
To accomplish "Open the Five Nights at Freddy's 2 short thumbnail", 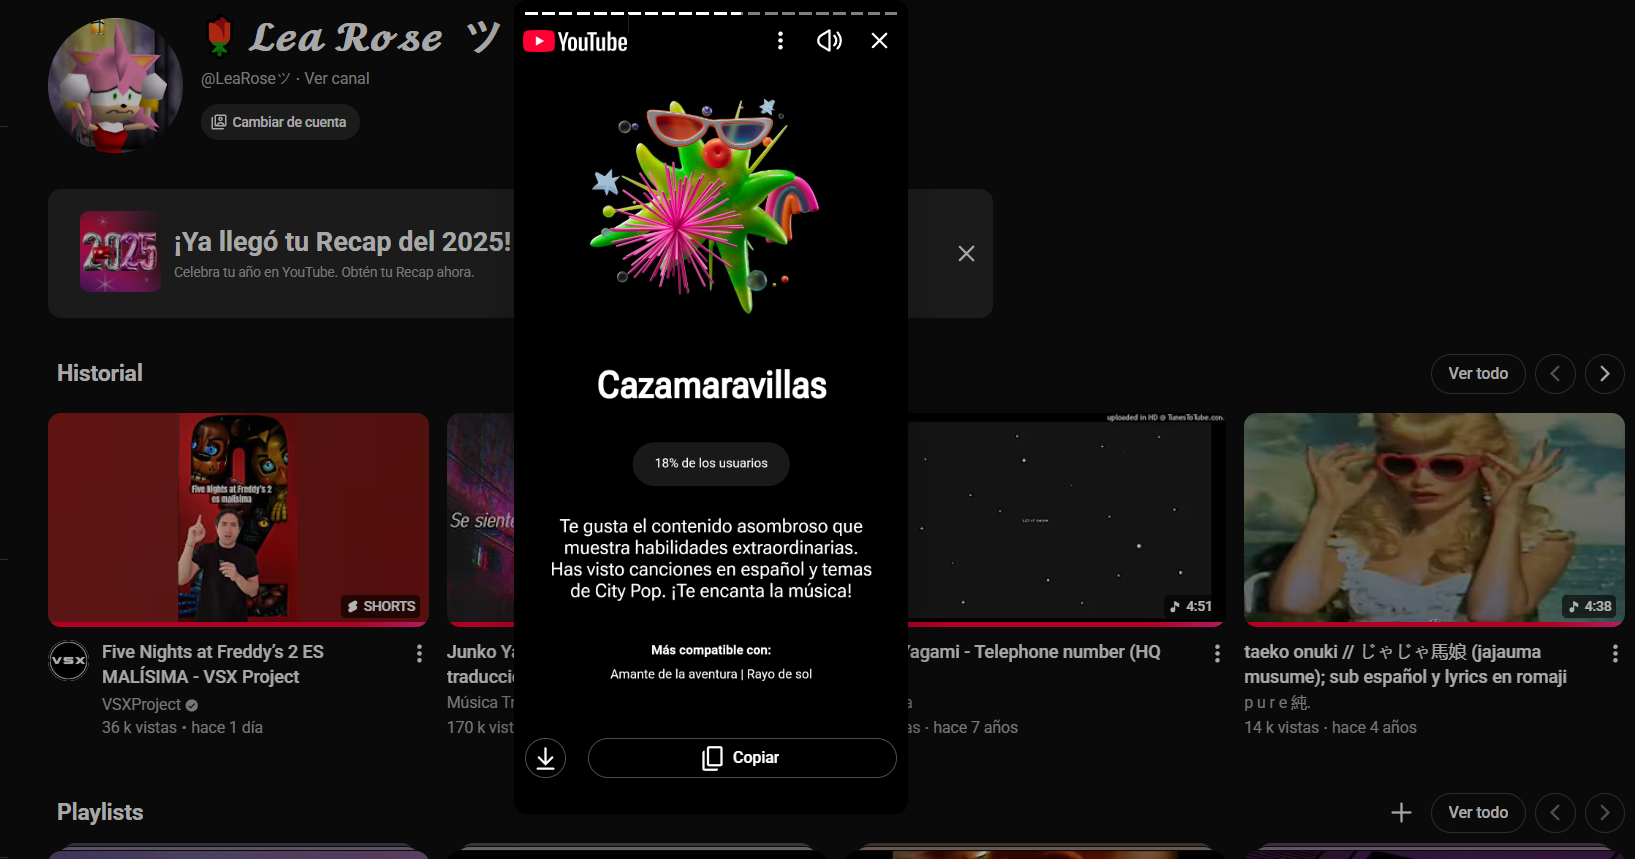I will (x=238, y=520).
